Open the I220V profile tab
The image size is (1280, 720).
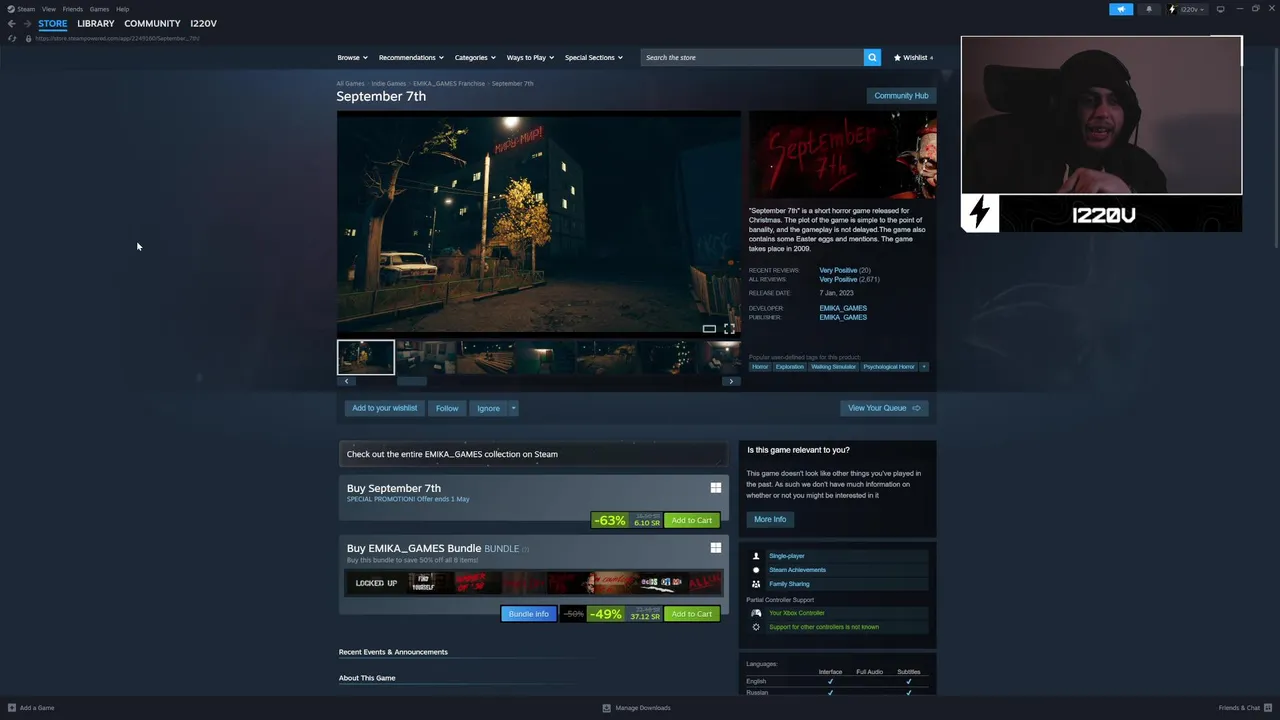pyautogui.click(x=203, y=23)
